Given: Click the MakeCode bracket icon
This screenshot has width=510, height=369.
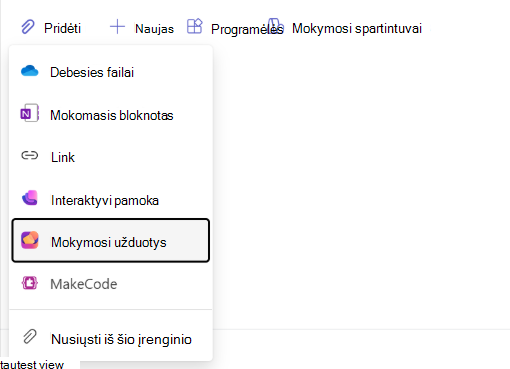Looking at the screenshot, I should pos(30,283).
